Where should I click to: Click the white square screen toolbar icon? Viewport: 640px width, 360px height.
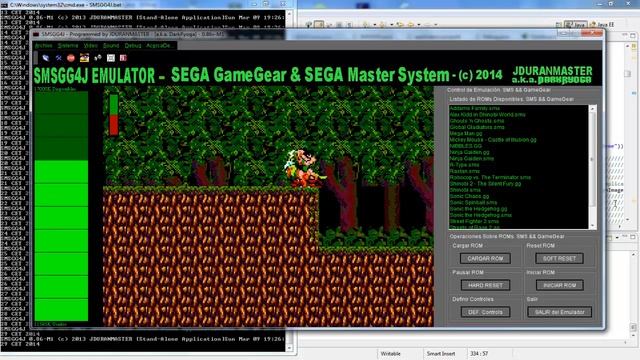(111, 58)
